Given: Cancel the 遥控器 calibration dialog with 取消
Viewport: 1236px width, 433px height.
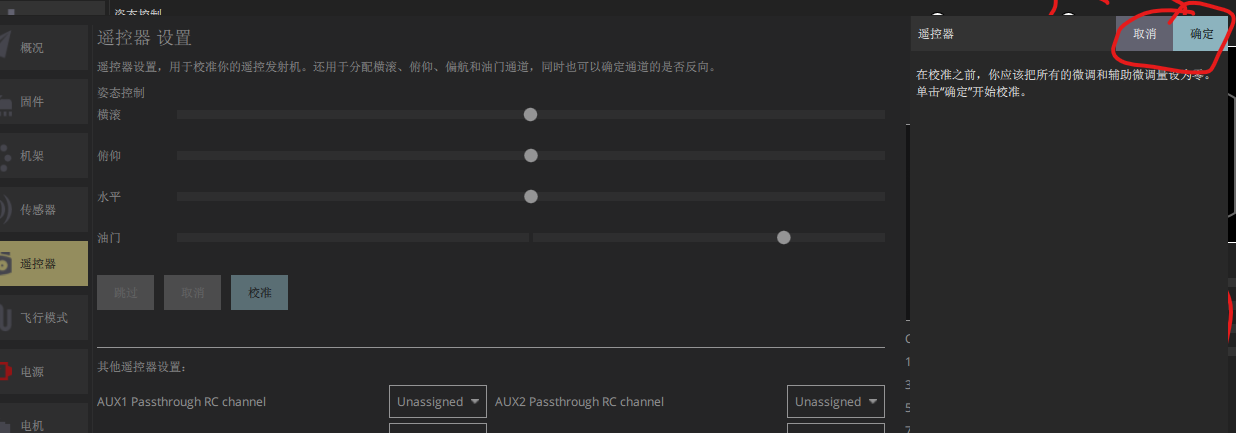Looking at the screenshot, I should pos(1145,34).
